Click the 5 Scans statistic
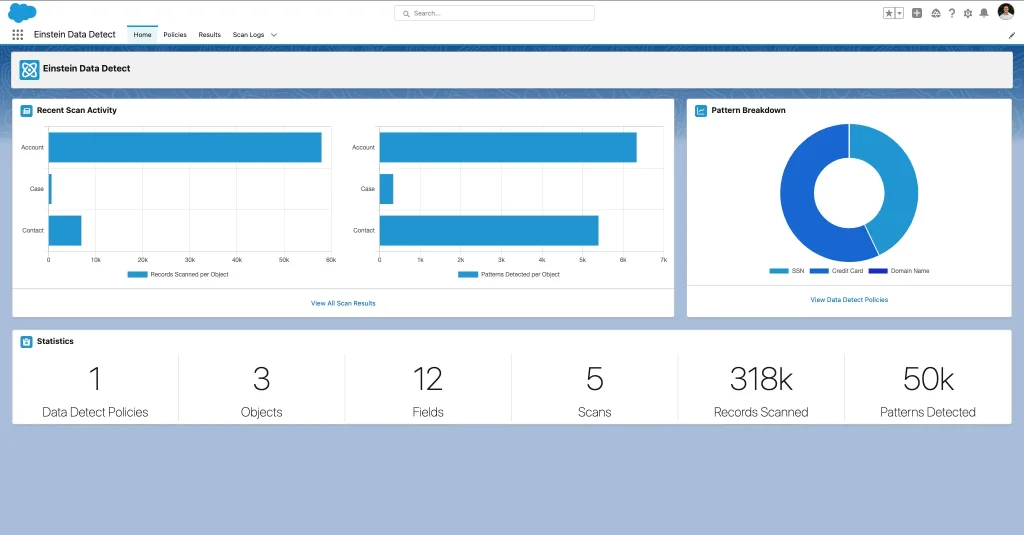1024x535 pixels. point(594,391)
